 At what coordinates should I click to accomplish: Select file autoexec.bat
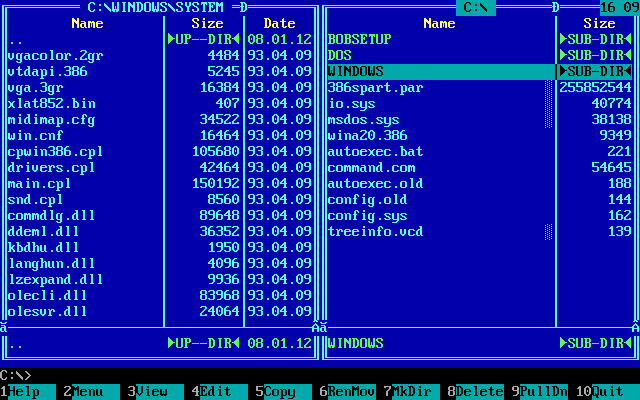point(480,151)
